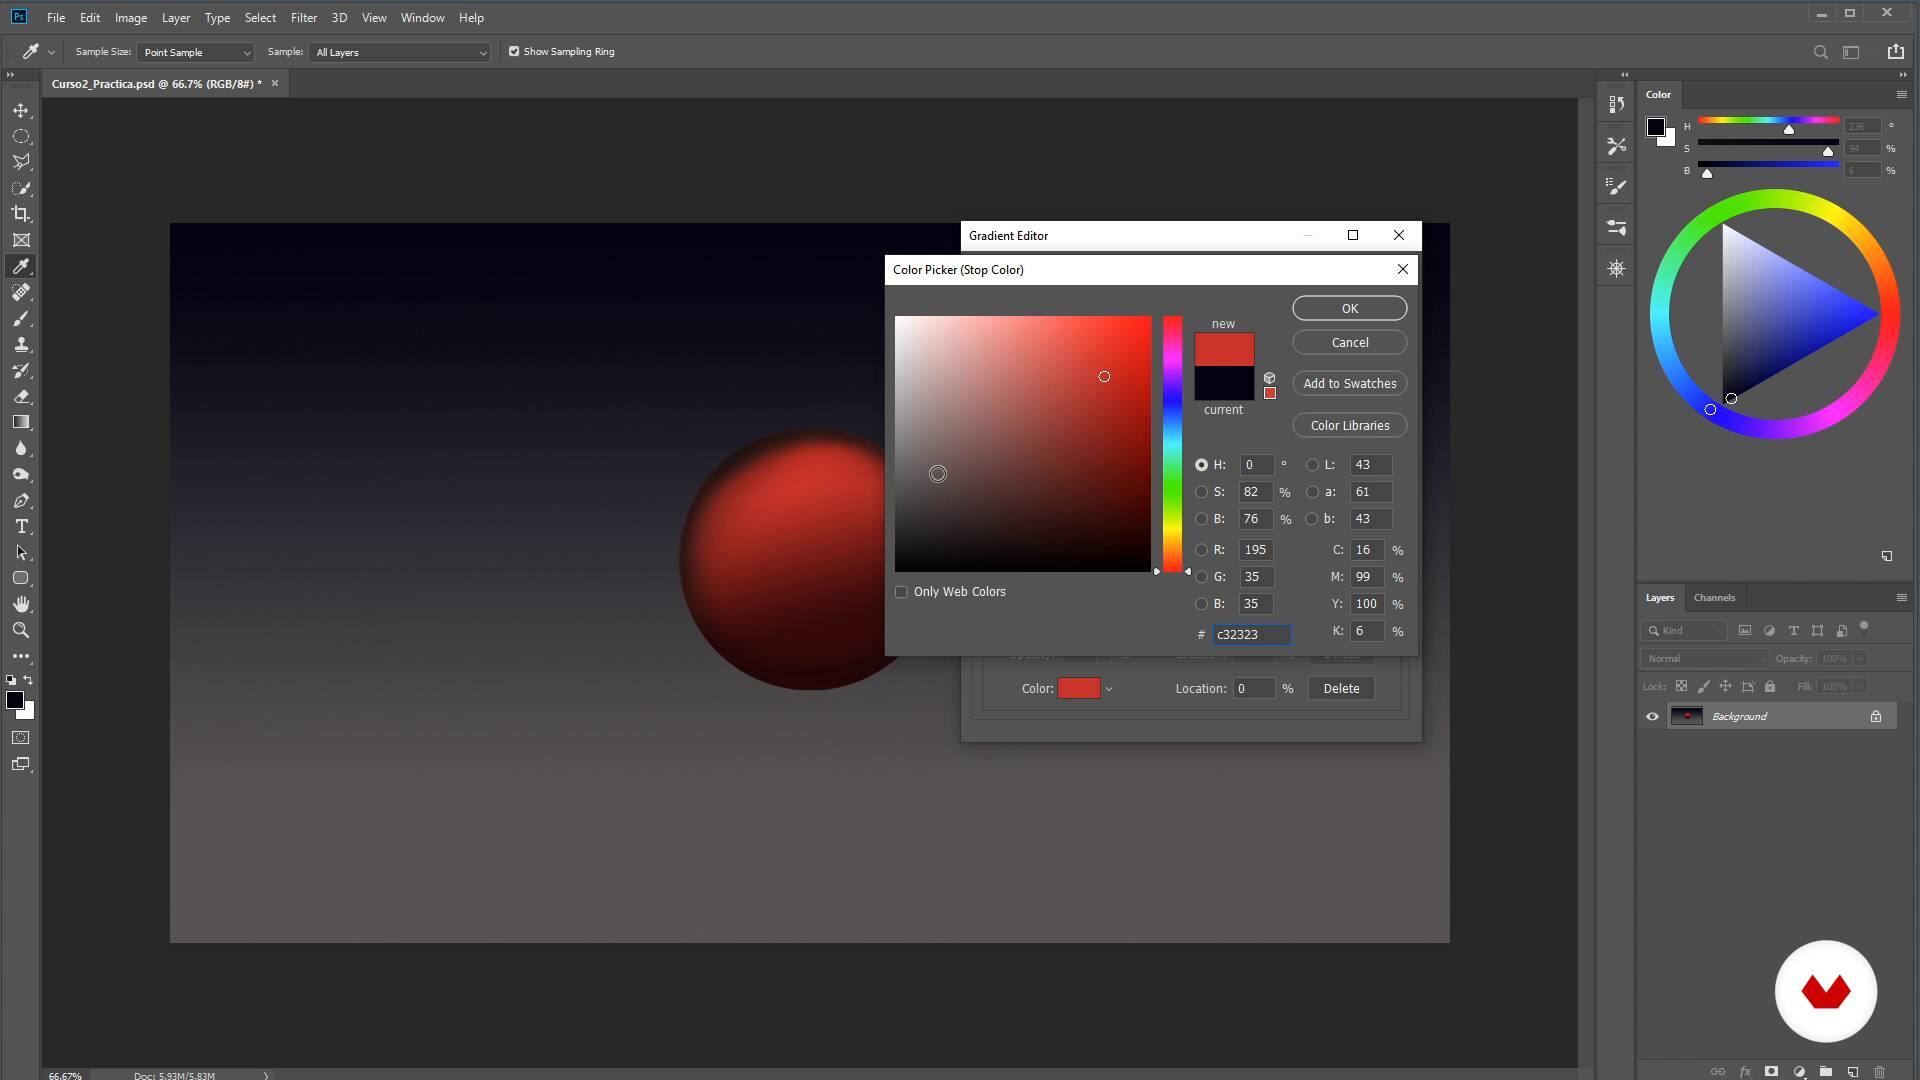Expand the gradient stop Color dropdown arrow
This screenshot has height=1080, width=1920.
1109,689
